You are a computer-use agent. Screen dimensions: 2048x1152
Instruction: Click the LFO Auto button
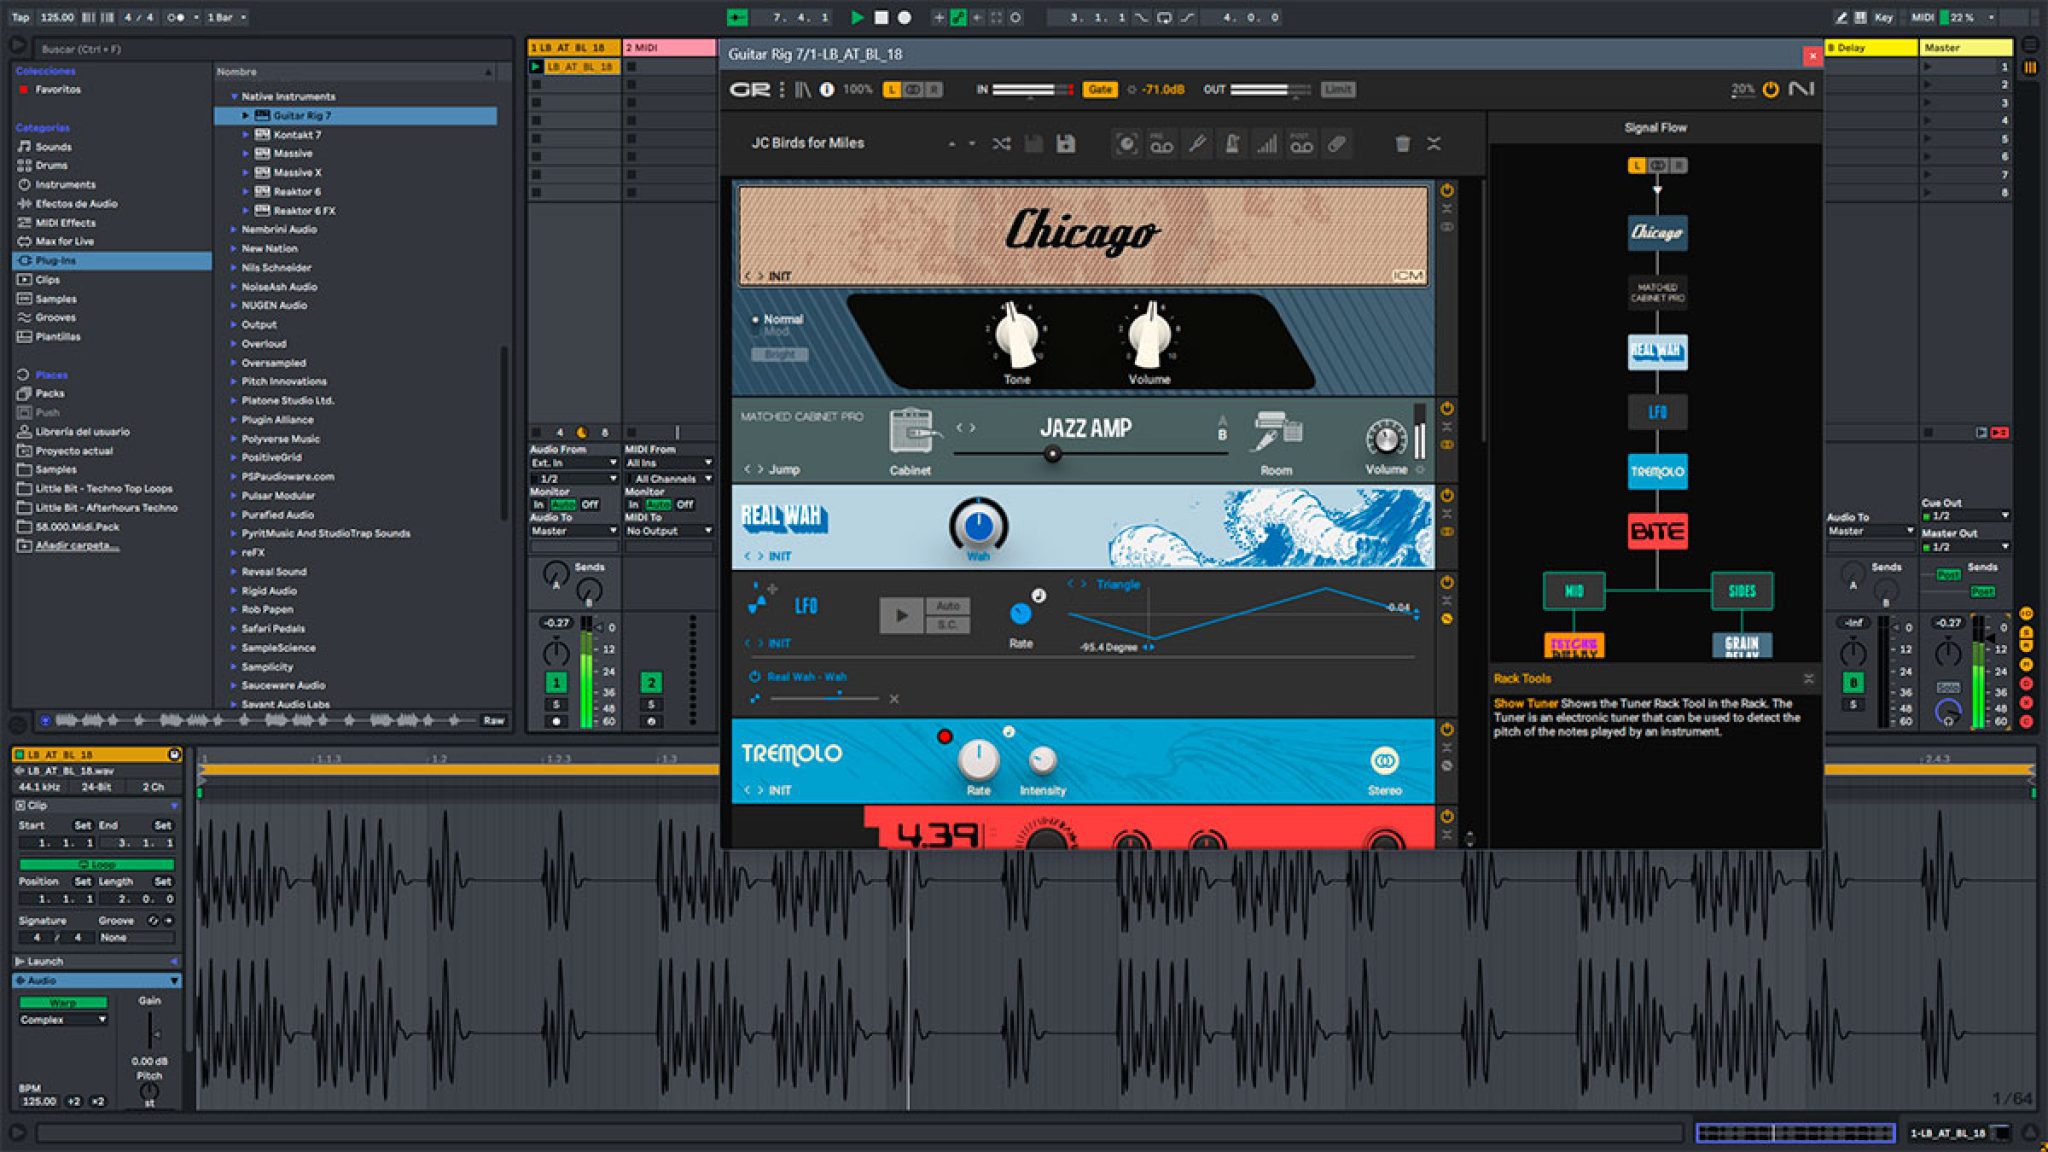(x=948, y=606)
